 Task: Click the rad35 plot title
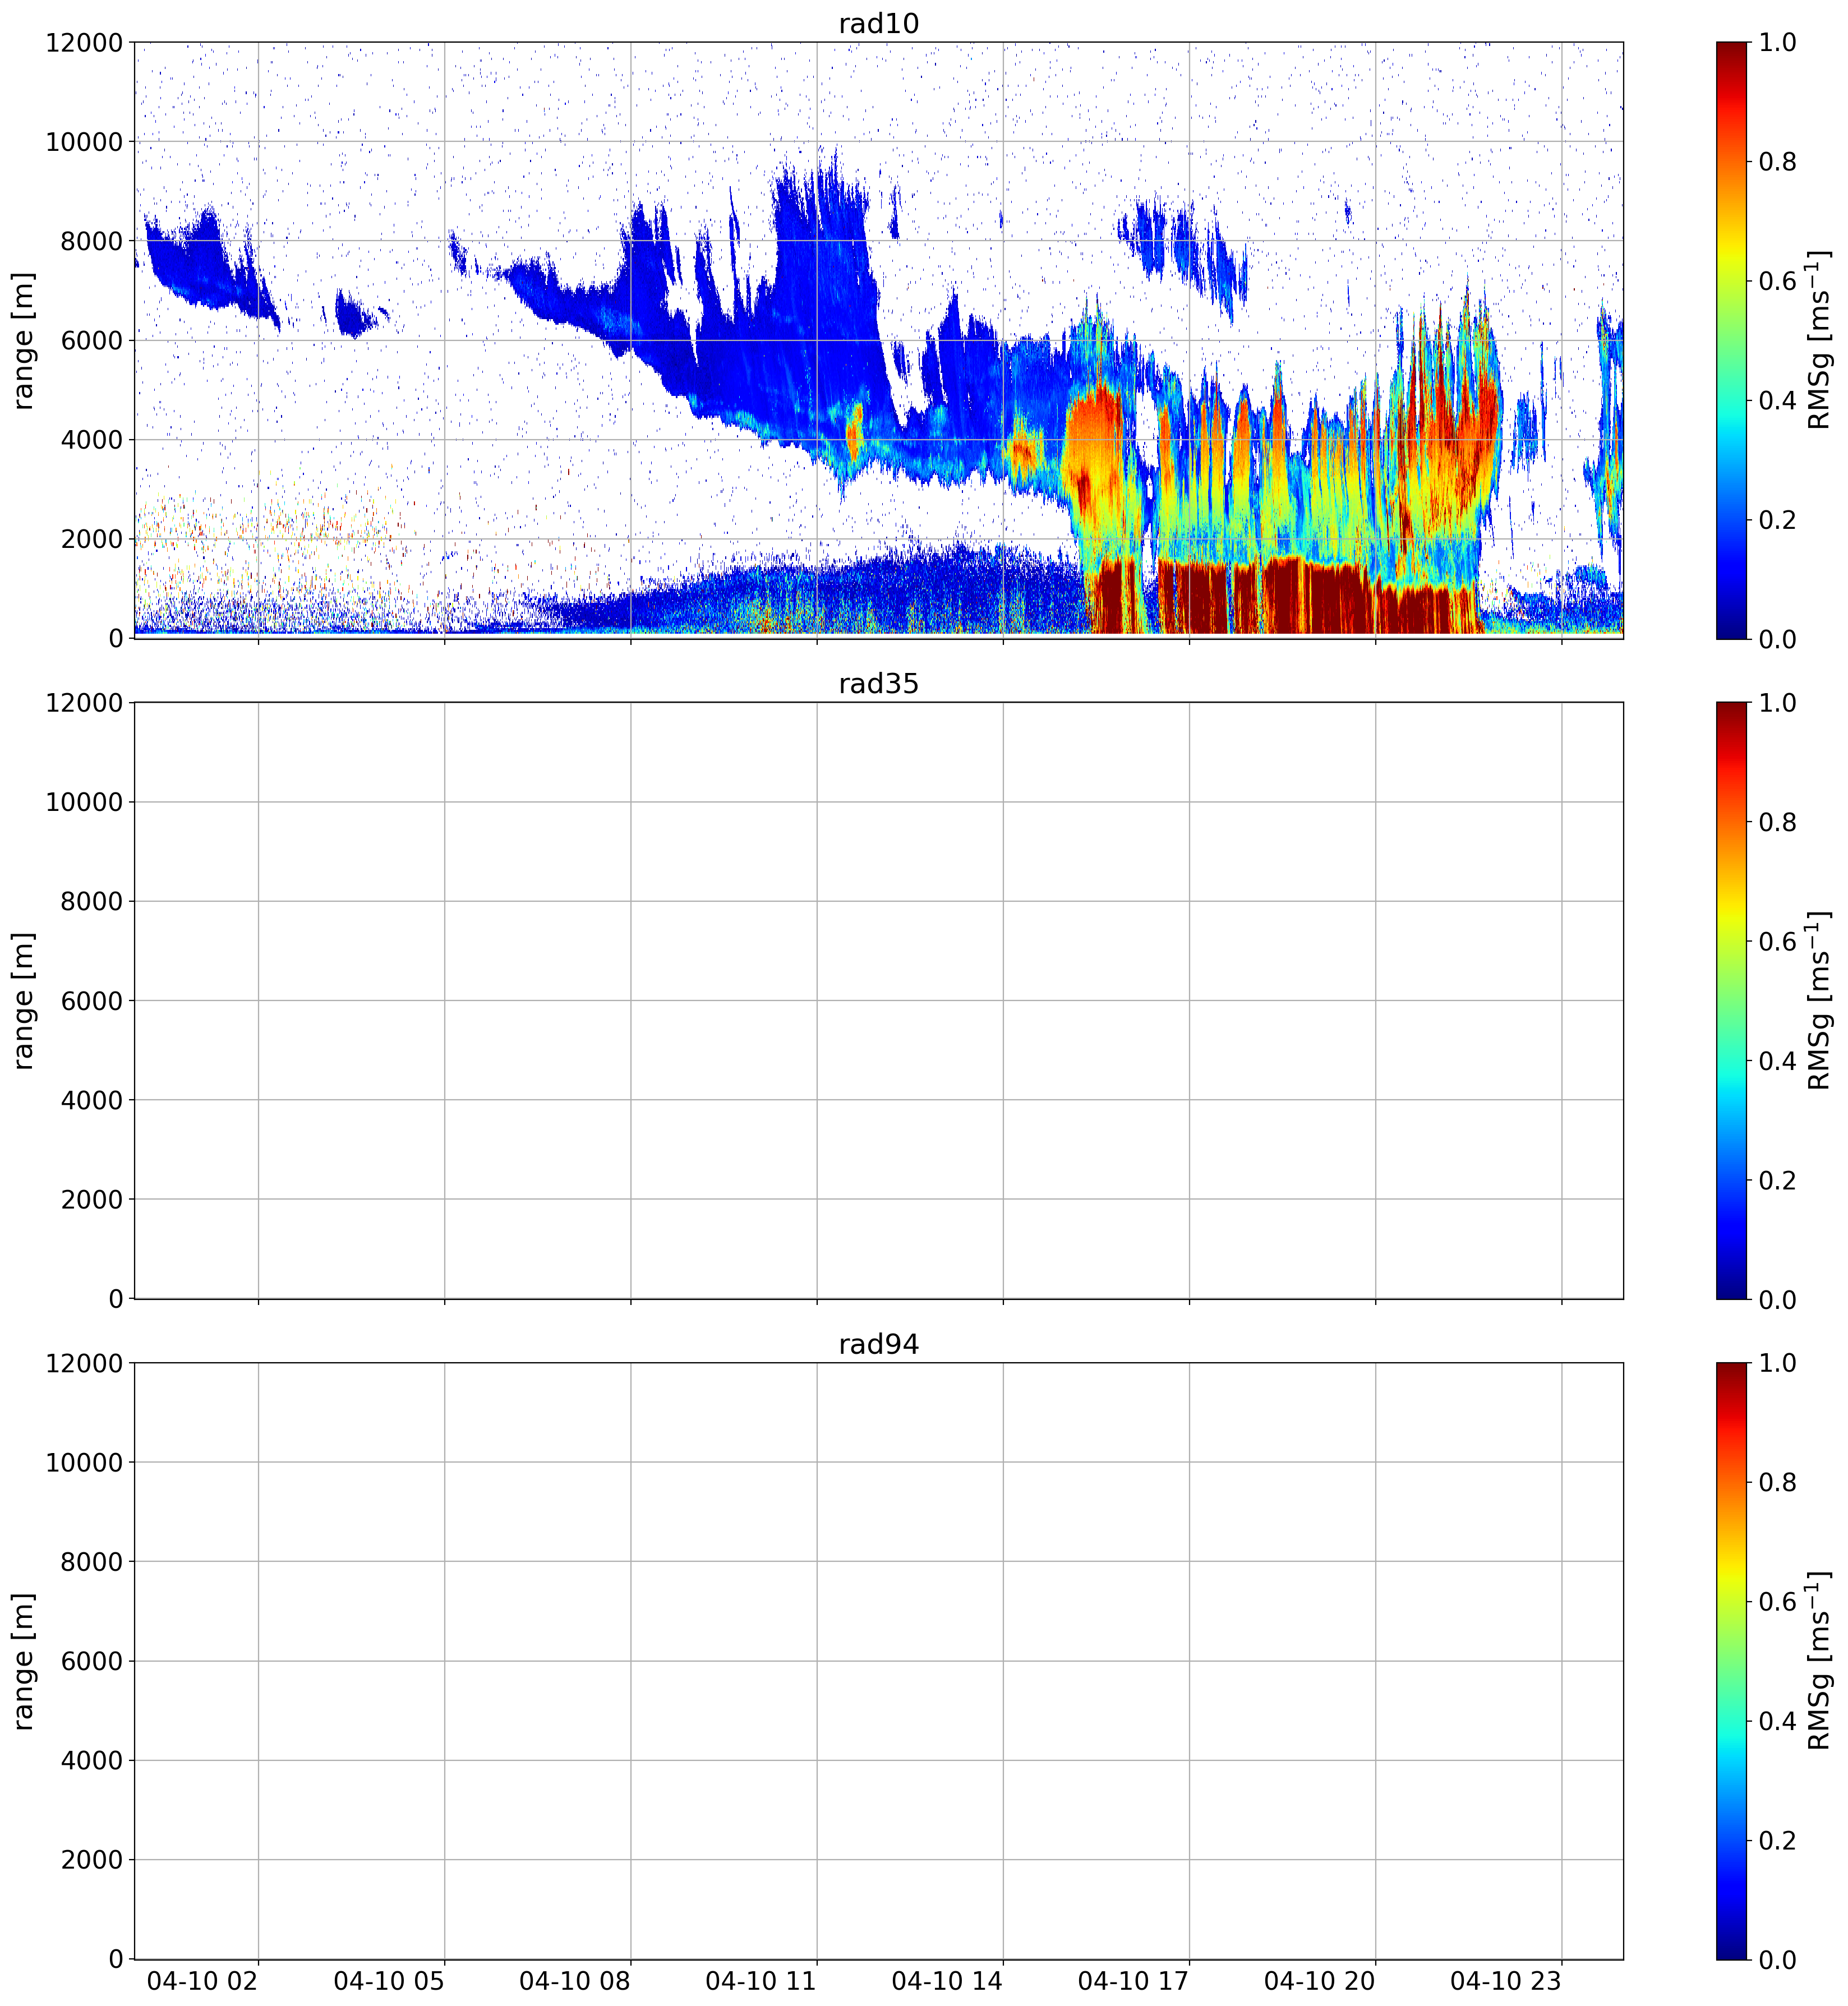pos(878,684)
